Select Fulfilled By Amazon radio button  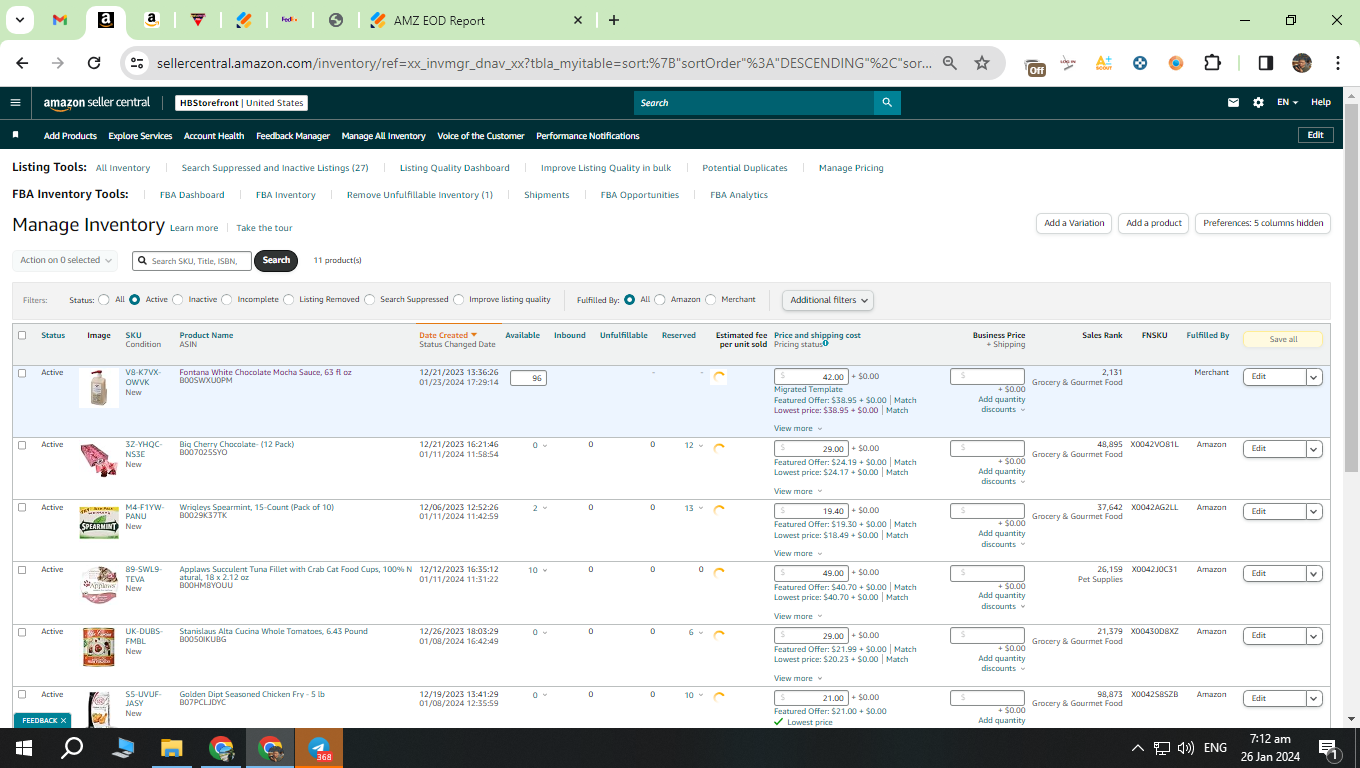(660, 299)
